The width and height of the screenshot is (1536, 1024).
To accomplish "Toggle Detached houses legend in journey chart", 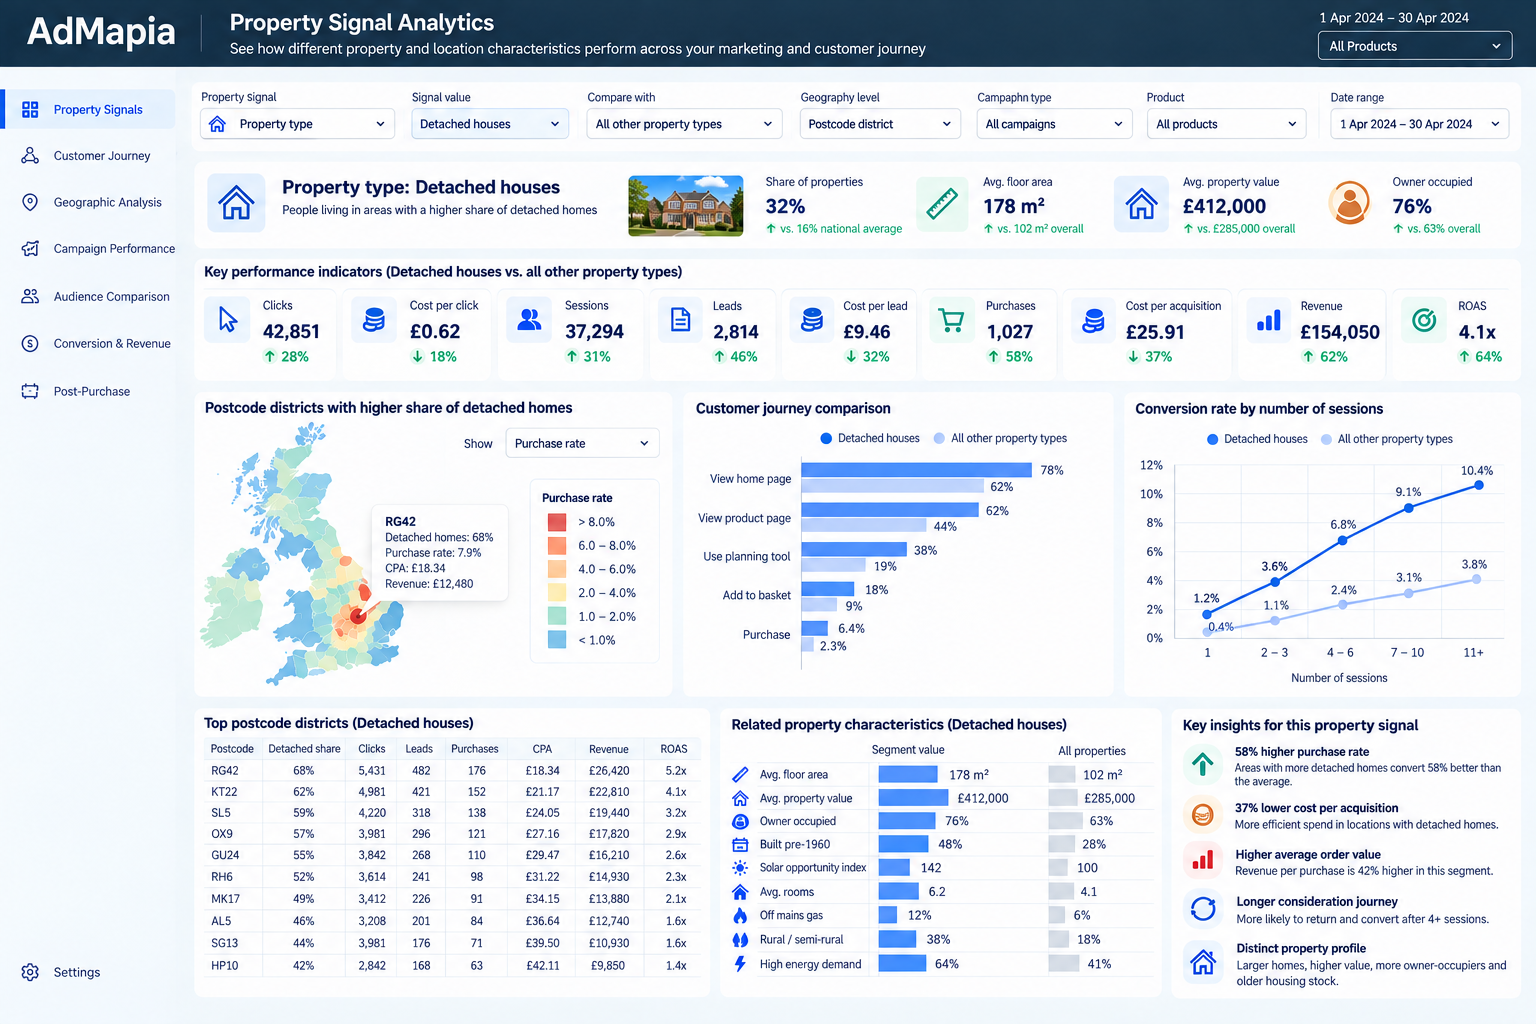I will pyautogui.click(x=869, y=438).
